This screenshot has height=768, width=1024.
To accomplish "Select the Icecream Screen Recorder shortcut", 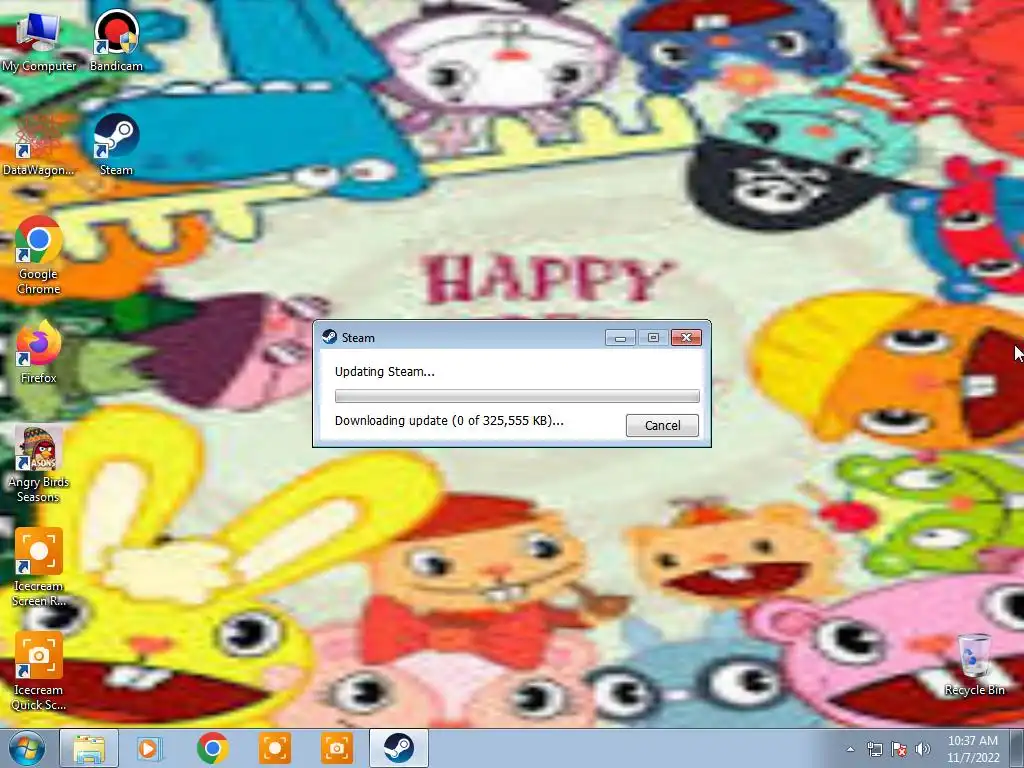I will coord(39,567).
